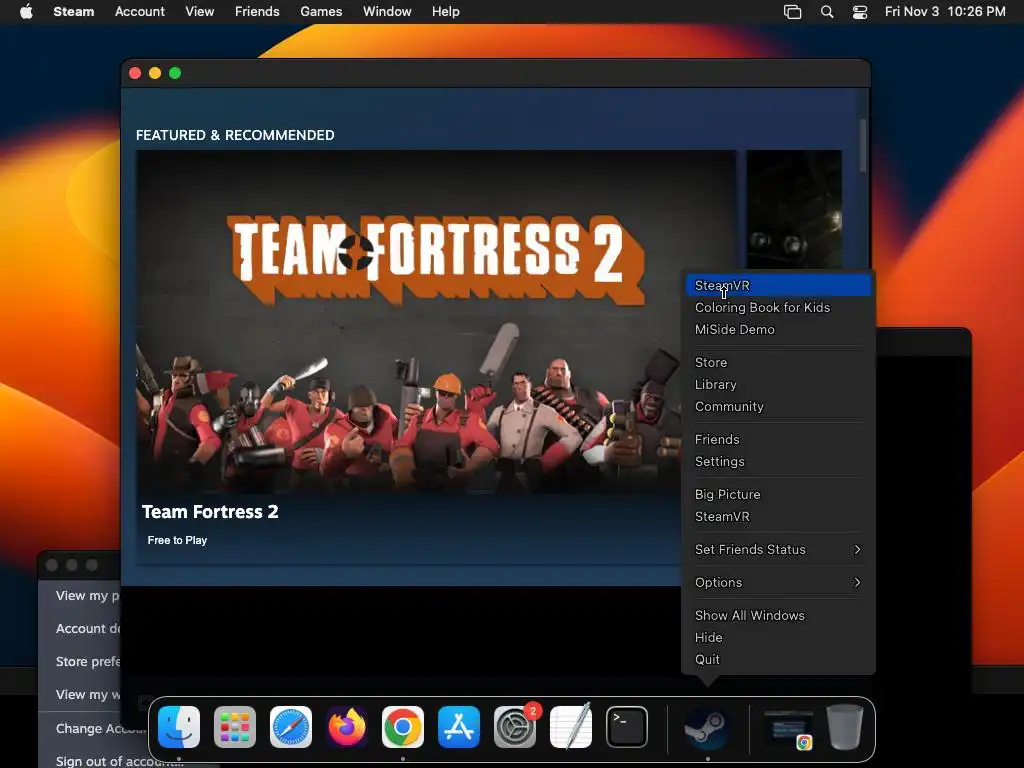Click Account details in the background account menu
Viewport: 1024px width, 768px height.
(x=88, y=628)
